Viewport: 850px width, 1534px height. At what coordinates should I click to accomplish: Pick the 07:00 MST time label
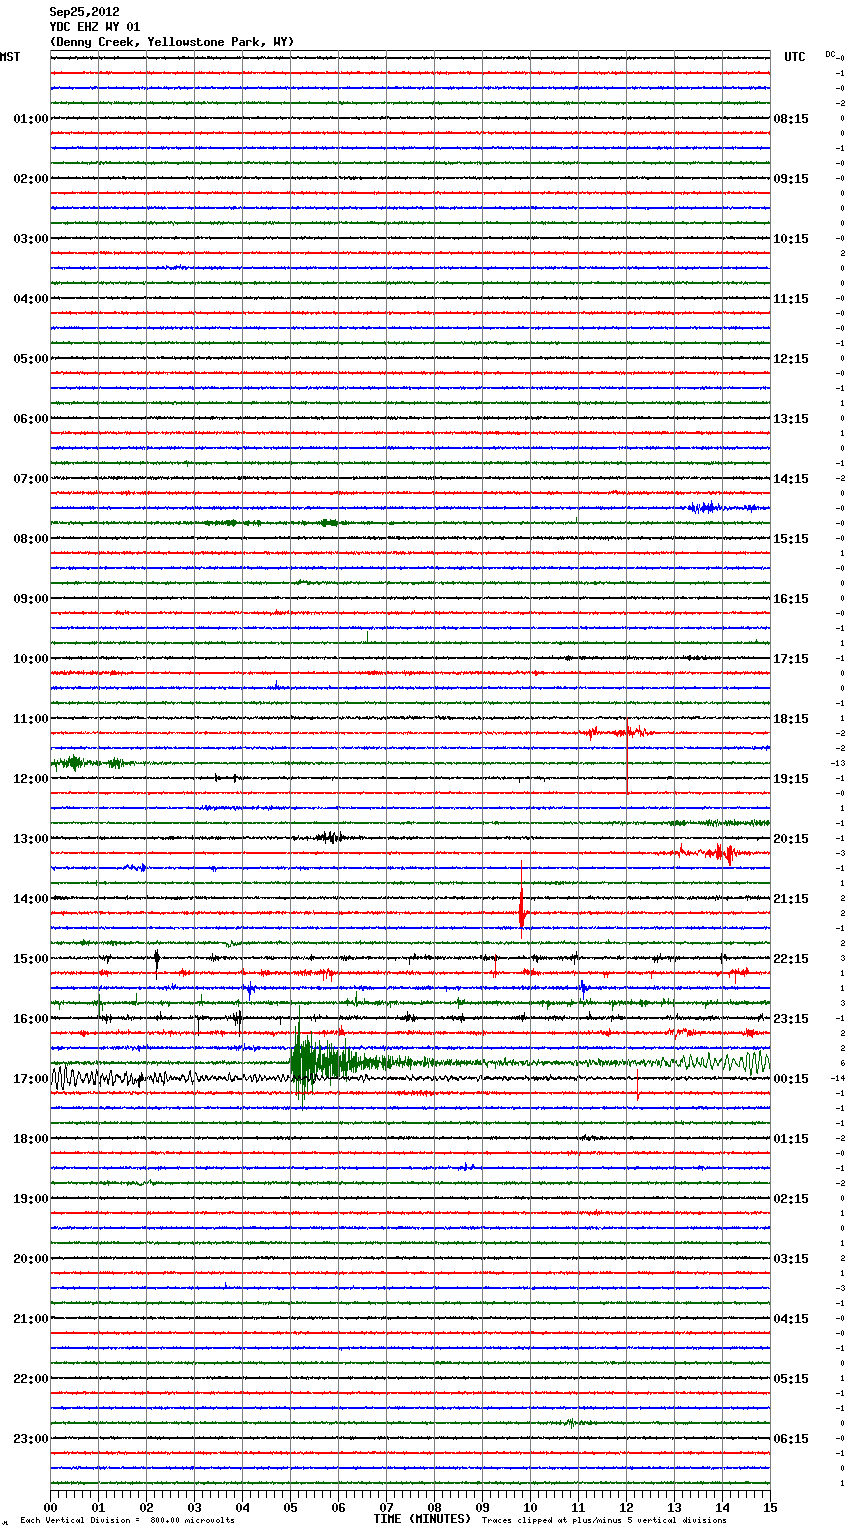click(31, 479)
